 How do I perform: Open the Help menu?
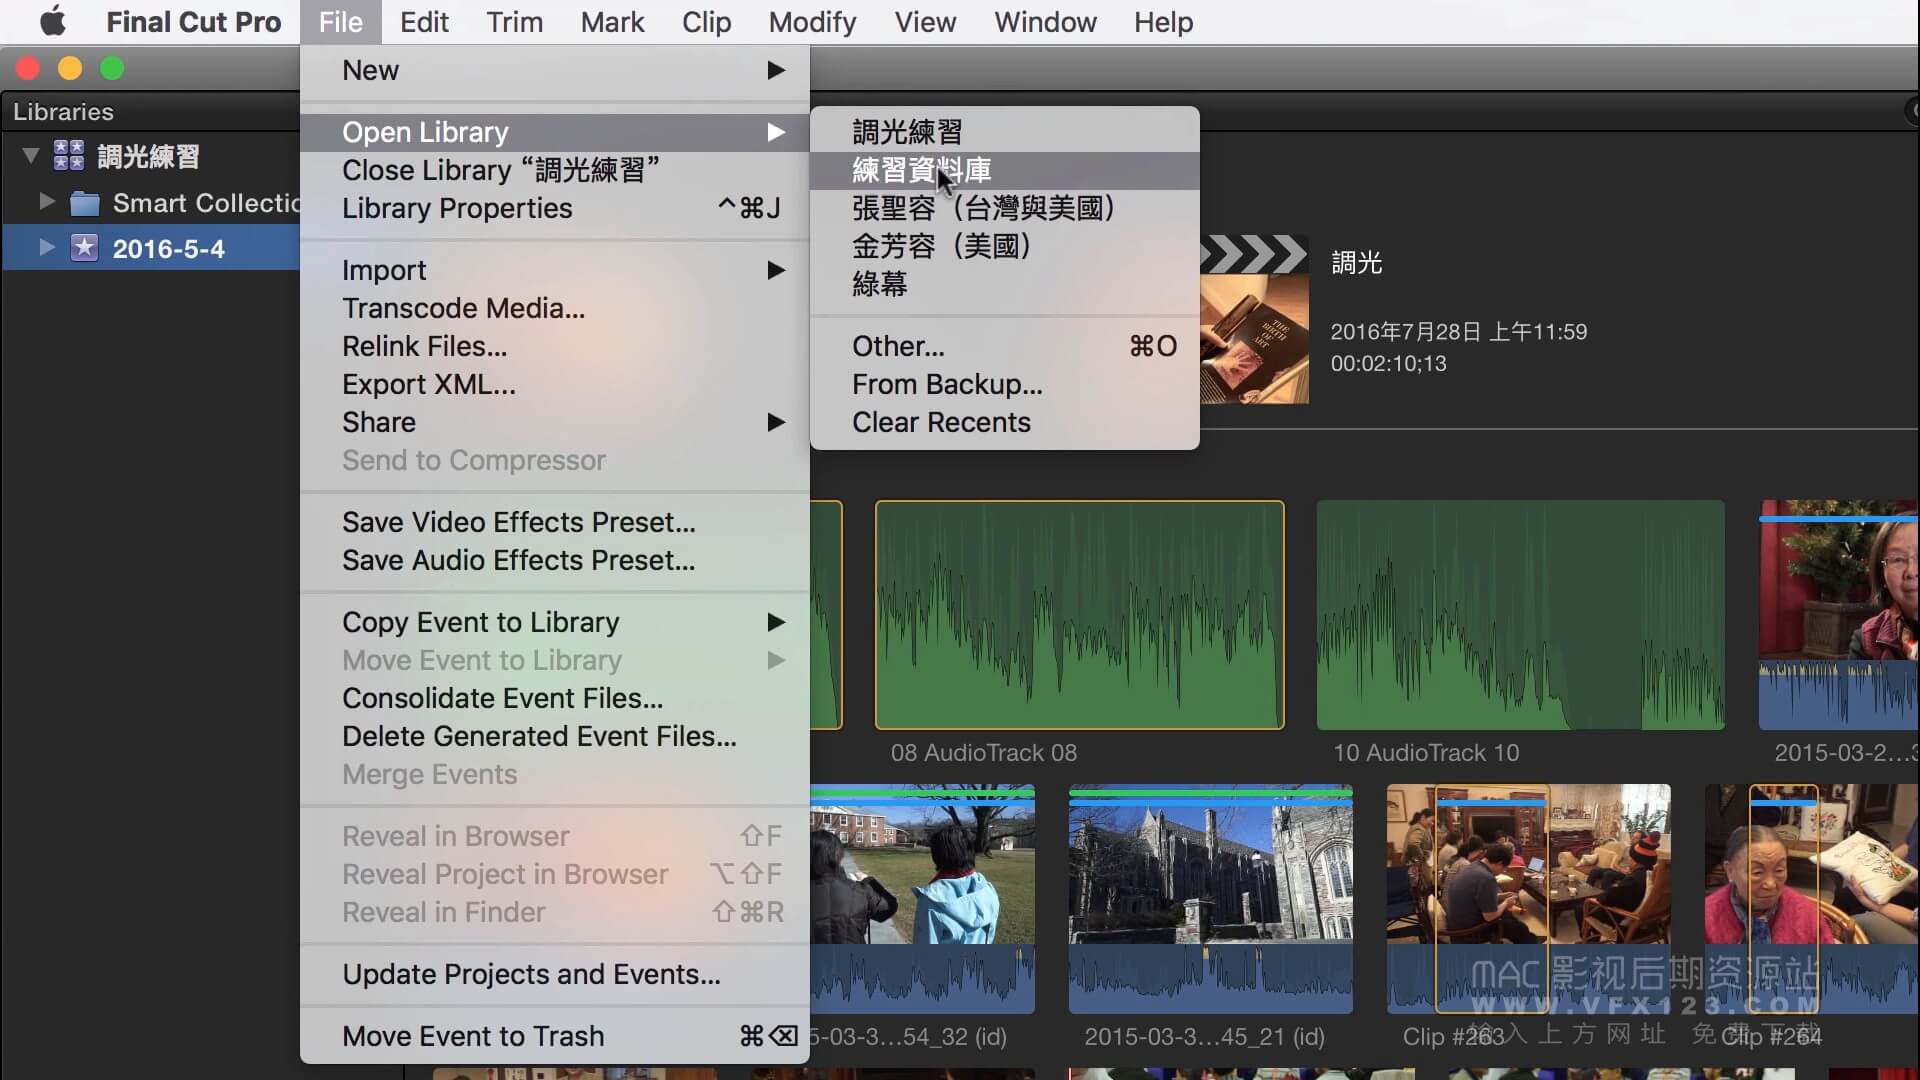[x=1163, y=21]
